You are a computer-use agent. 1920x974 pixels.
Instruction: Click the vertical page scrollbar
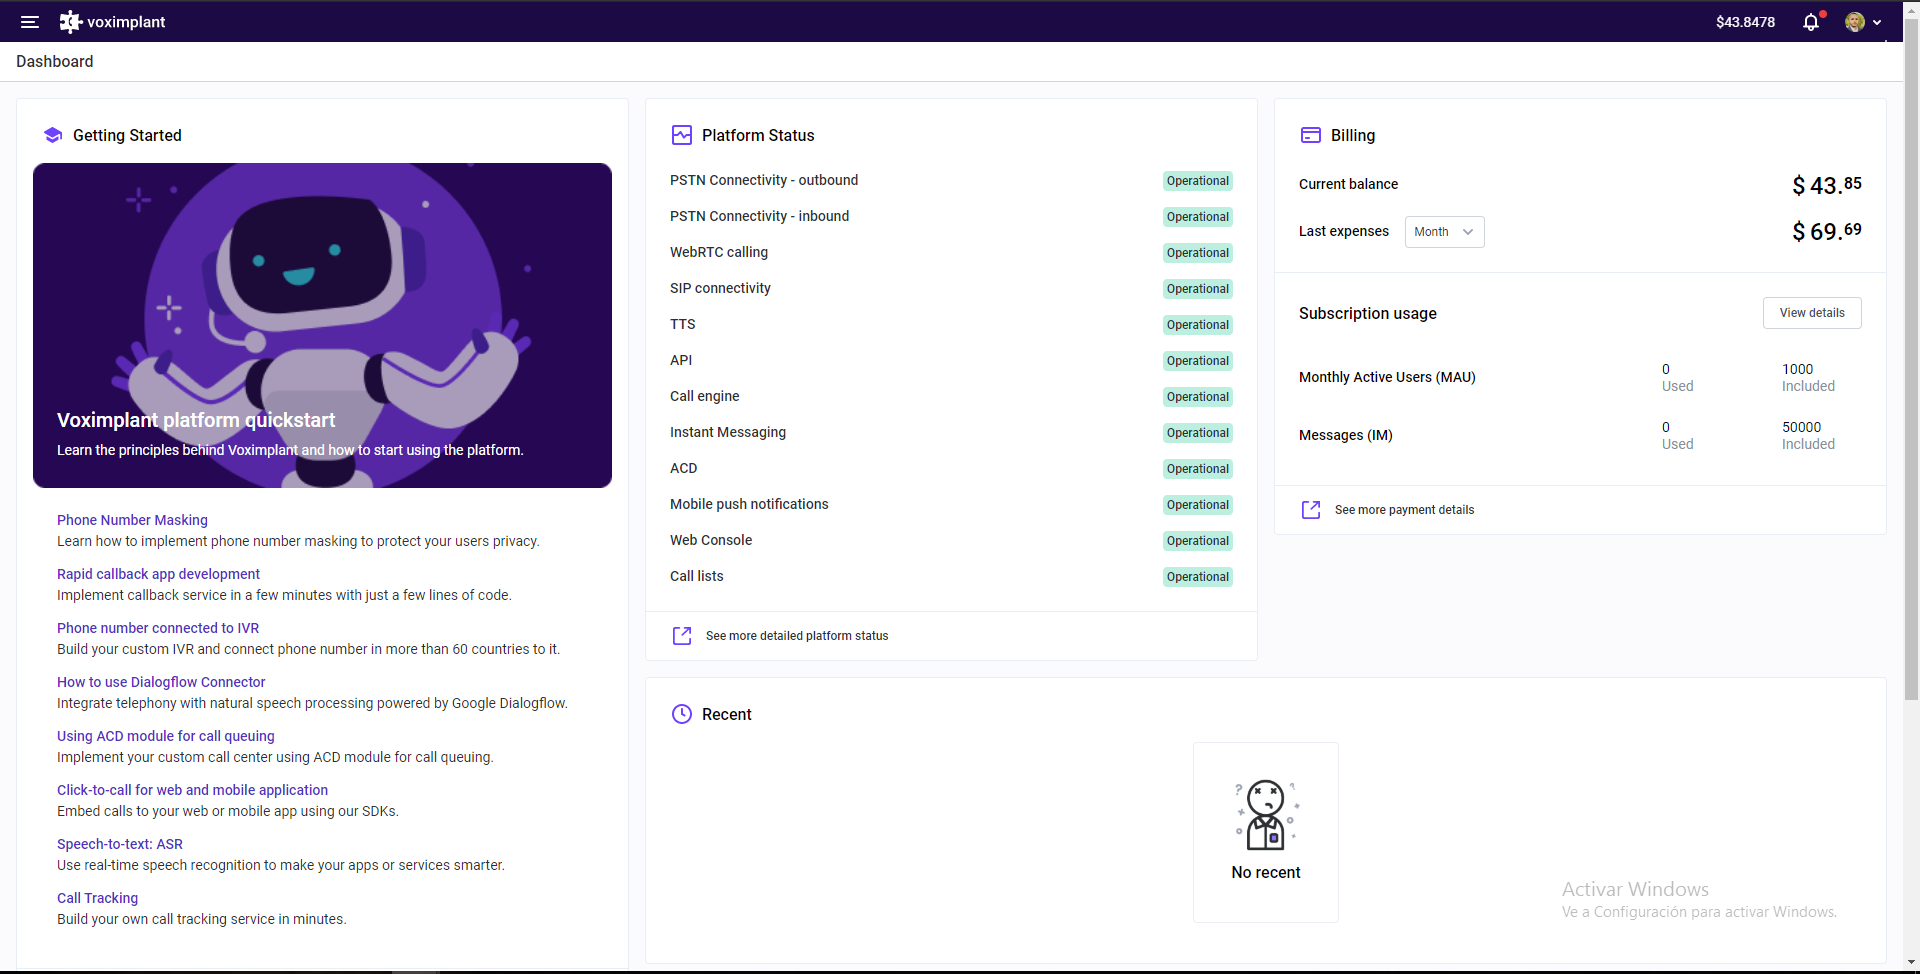point(1911,360)
